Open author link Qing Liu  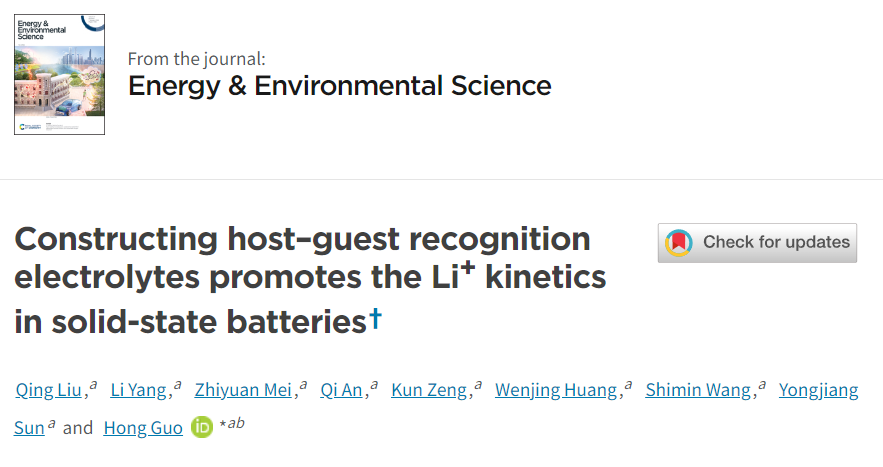pyautogui.click(x=48, y=390)
